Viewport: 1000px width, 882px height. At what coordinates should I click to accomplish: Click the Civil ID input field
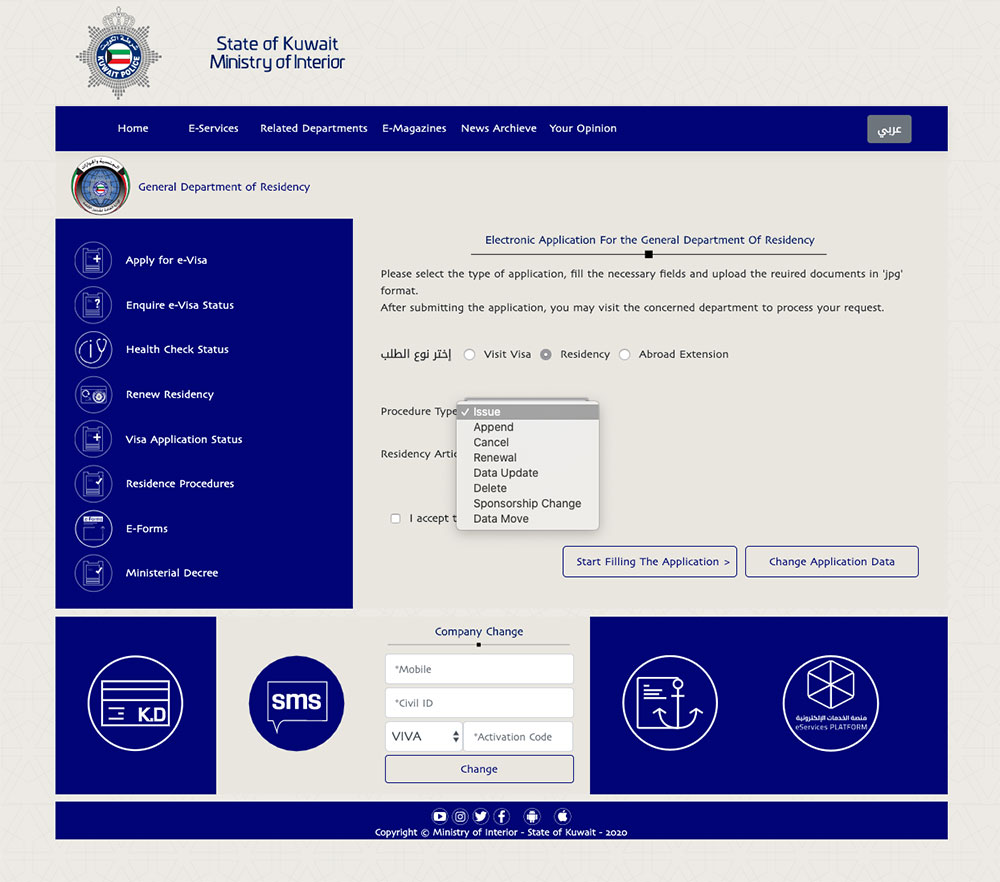(479, 703)
